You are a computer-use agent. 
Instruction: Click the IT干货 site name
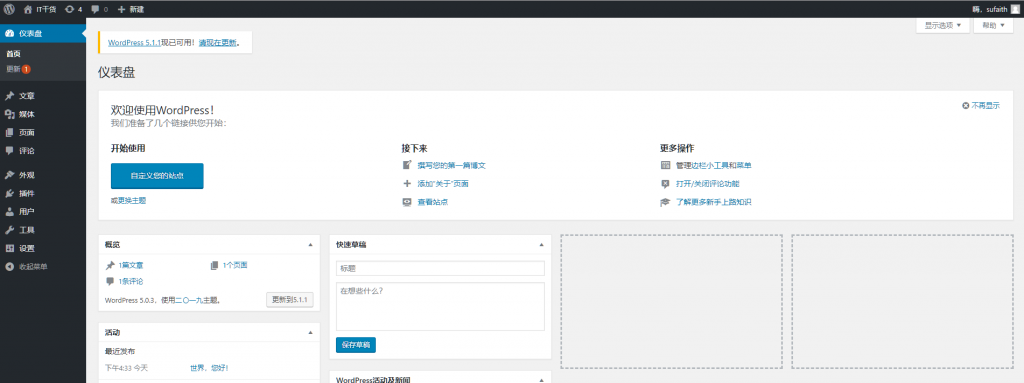click(x=46, y=9)
